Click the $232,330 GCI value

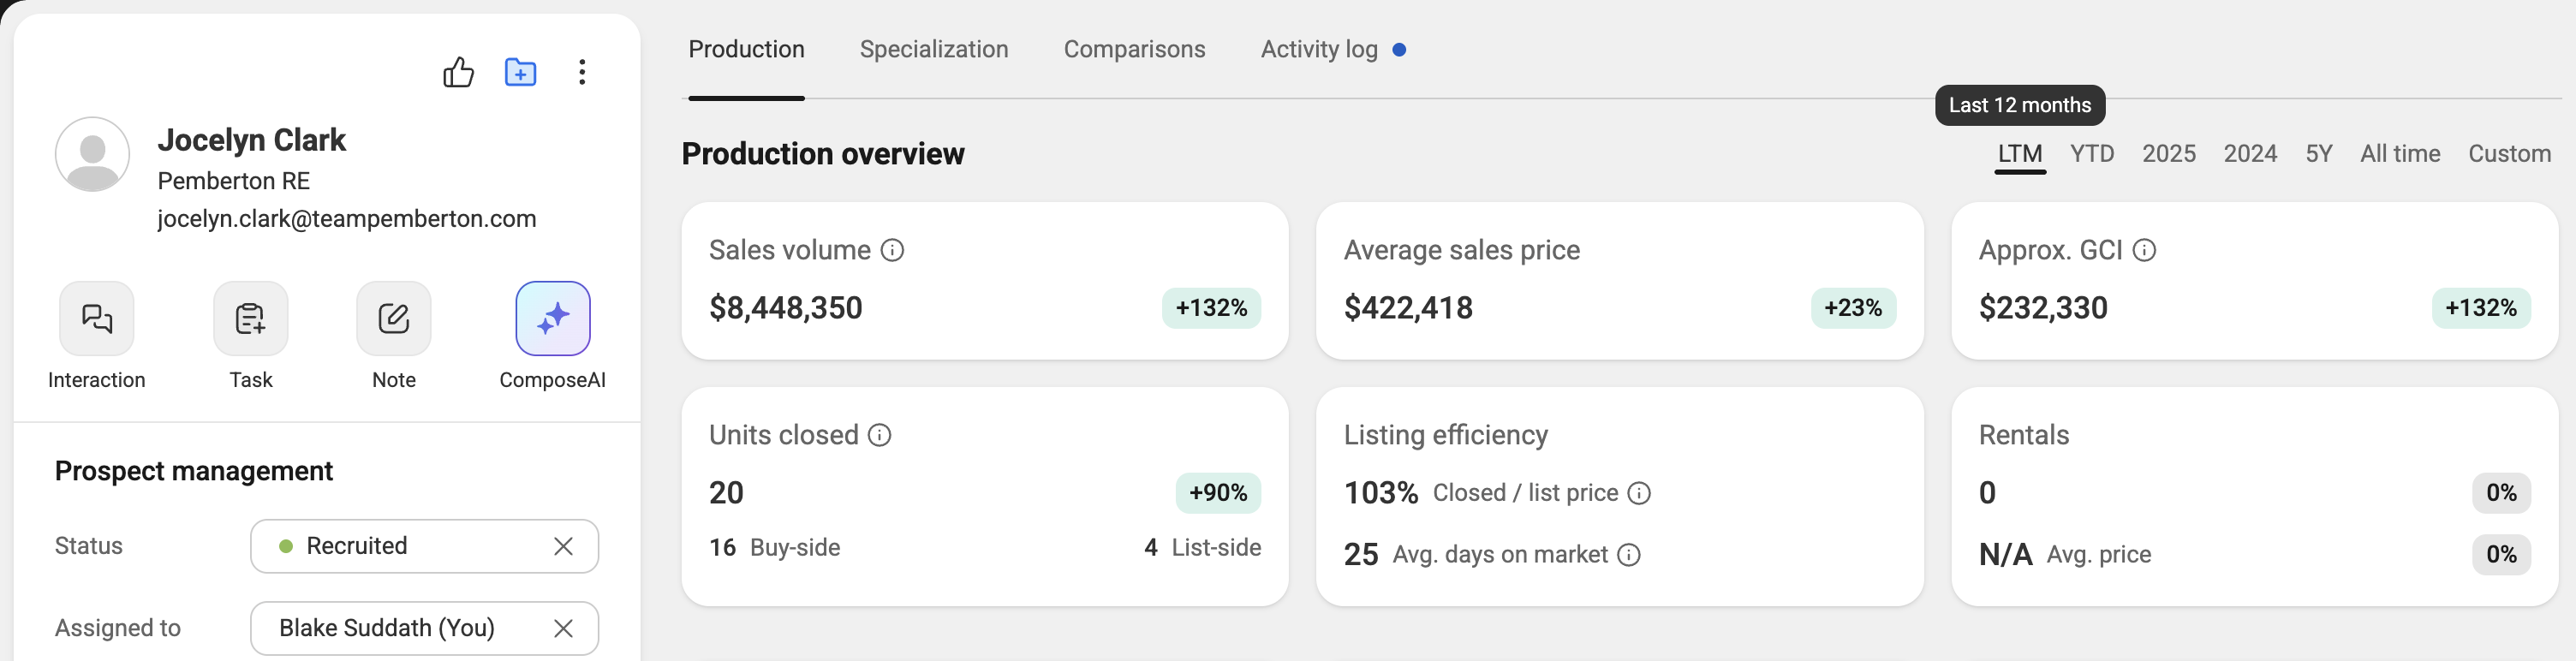[x=2043, y=308]
